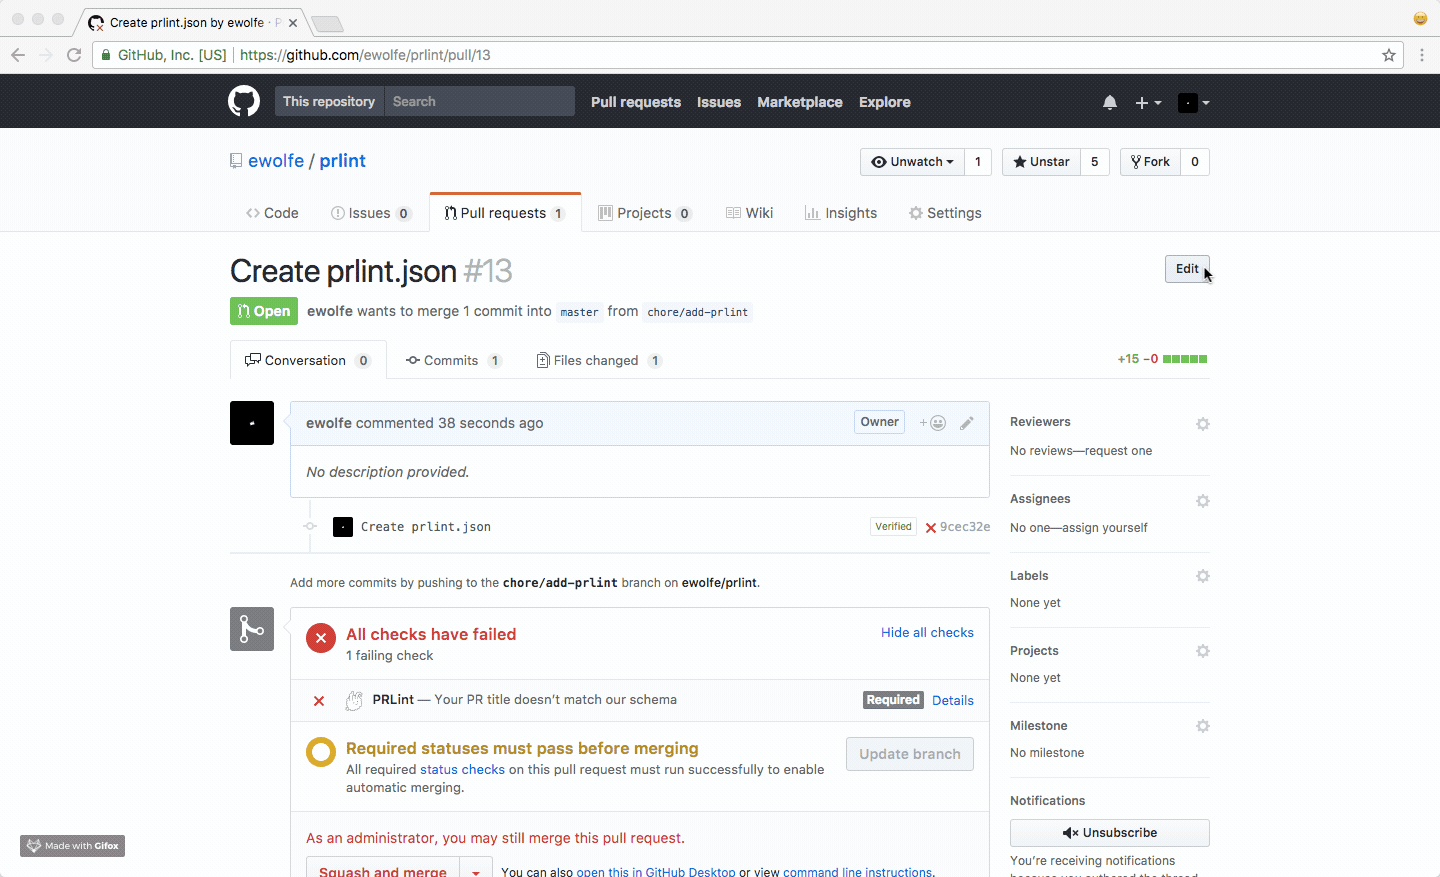Click the Edit title button

click(1187, 269)
